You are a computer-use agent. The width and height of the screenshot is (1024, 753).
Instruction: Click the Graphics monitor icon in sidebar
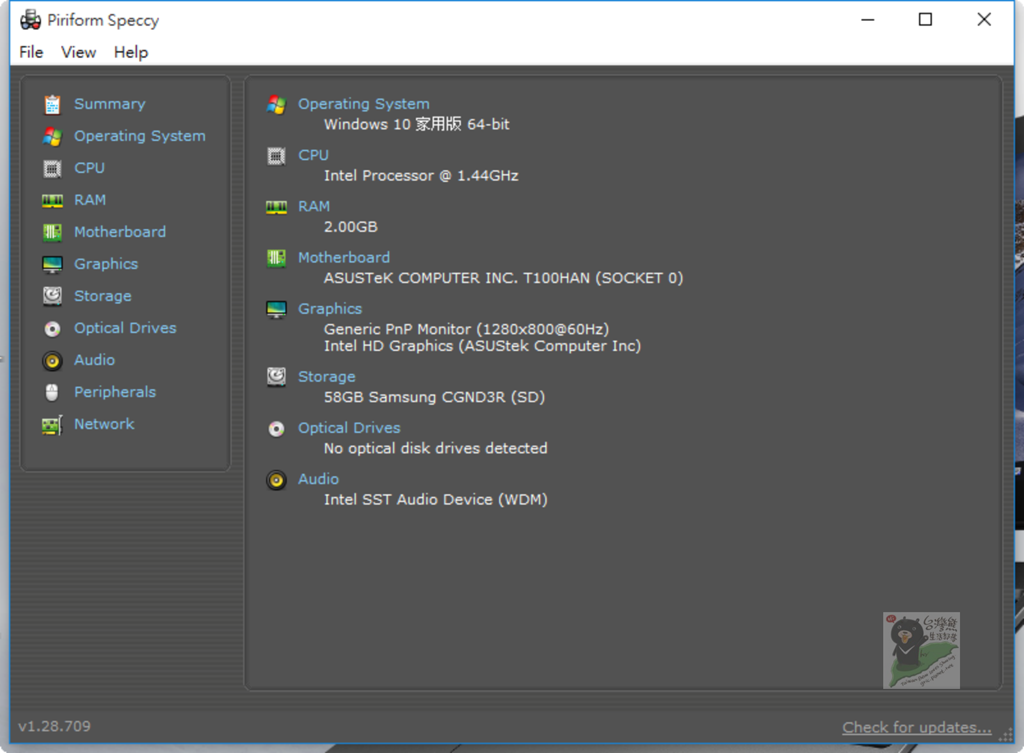pyautogui.click(x=52, y=264)
